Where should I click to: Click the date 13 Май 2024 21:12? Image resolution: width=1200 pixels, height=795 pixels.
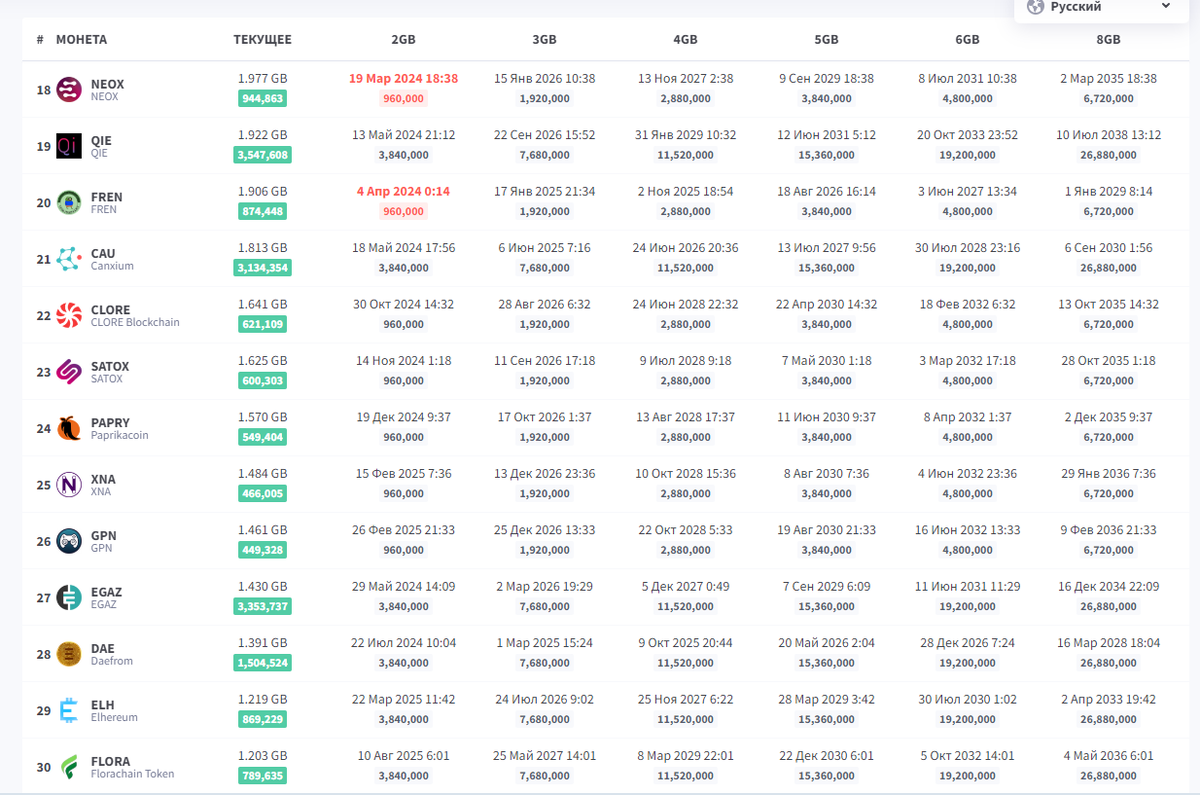[403, 135]
